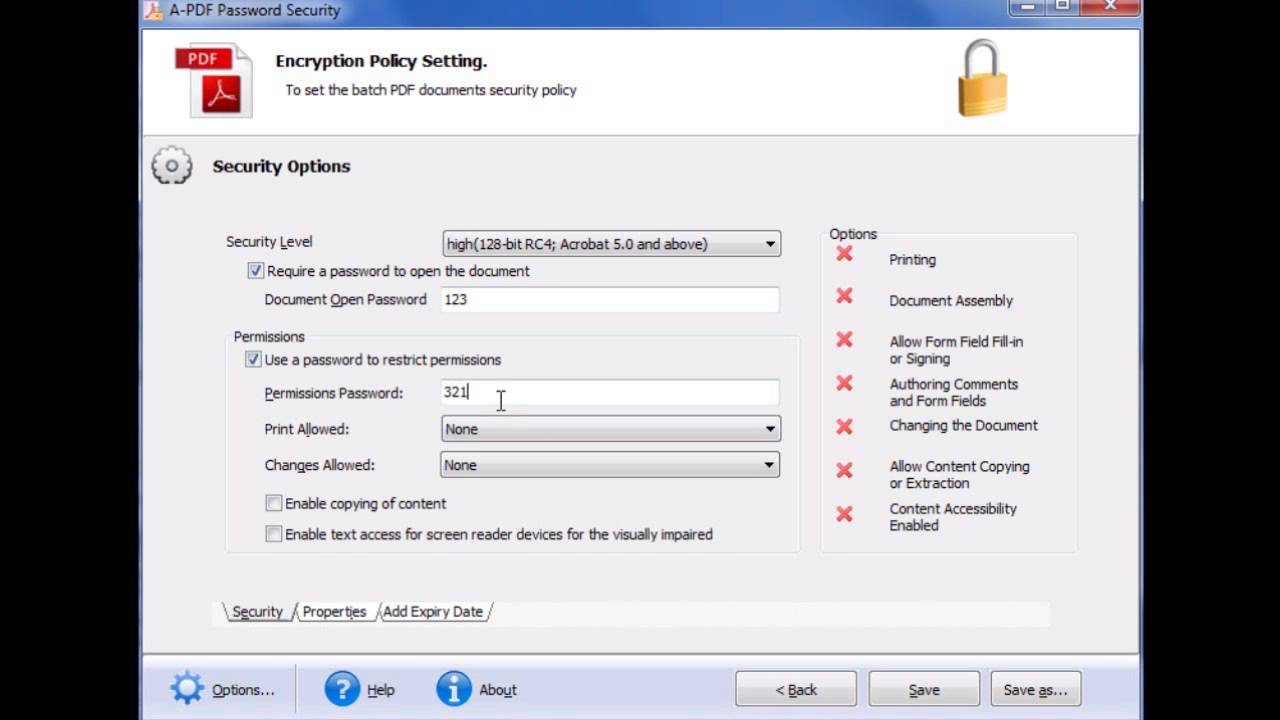The image size is (1280, 720).
Task: Click the blue Help question mark icon
Action: (x=342, y=689)
